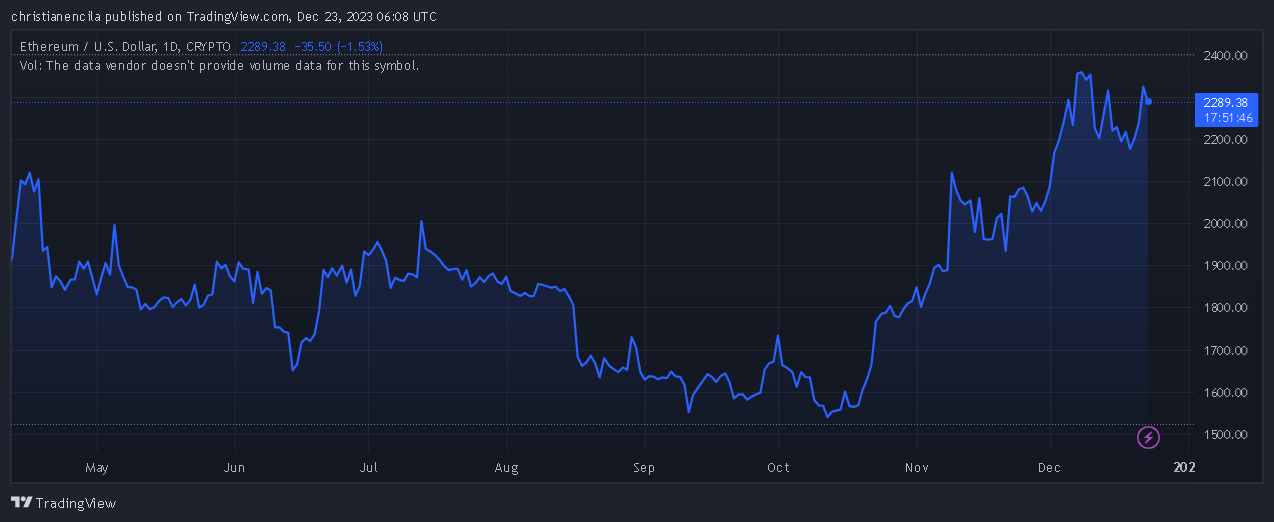Click the volume data vendor notice text
This screenshot has height=522, width=1274.
(x=219, y=65)
